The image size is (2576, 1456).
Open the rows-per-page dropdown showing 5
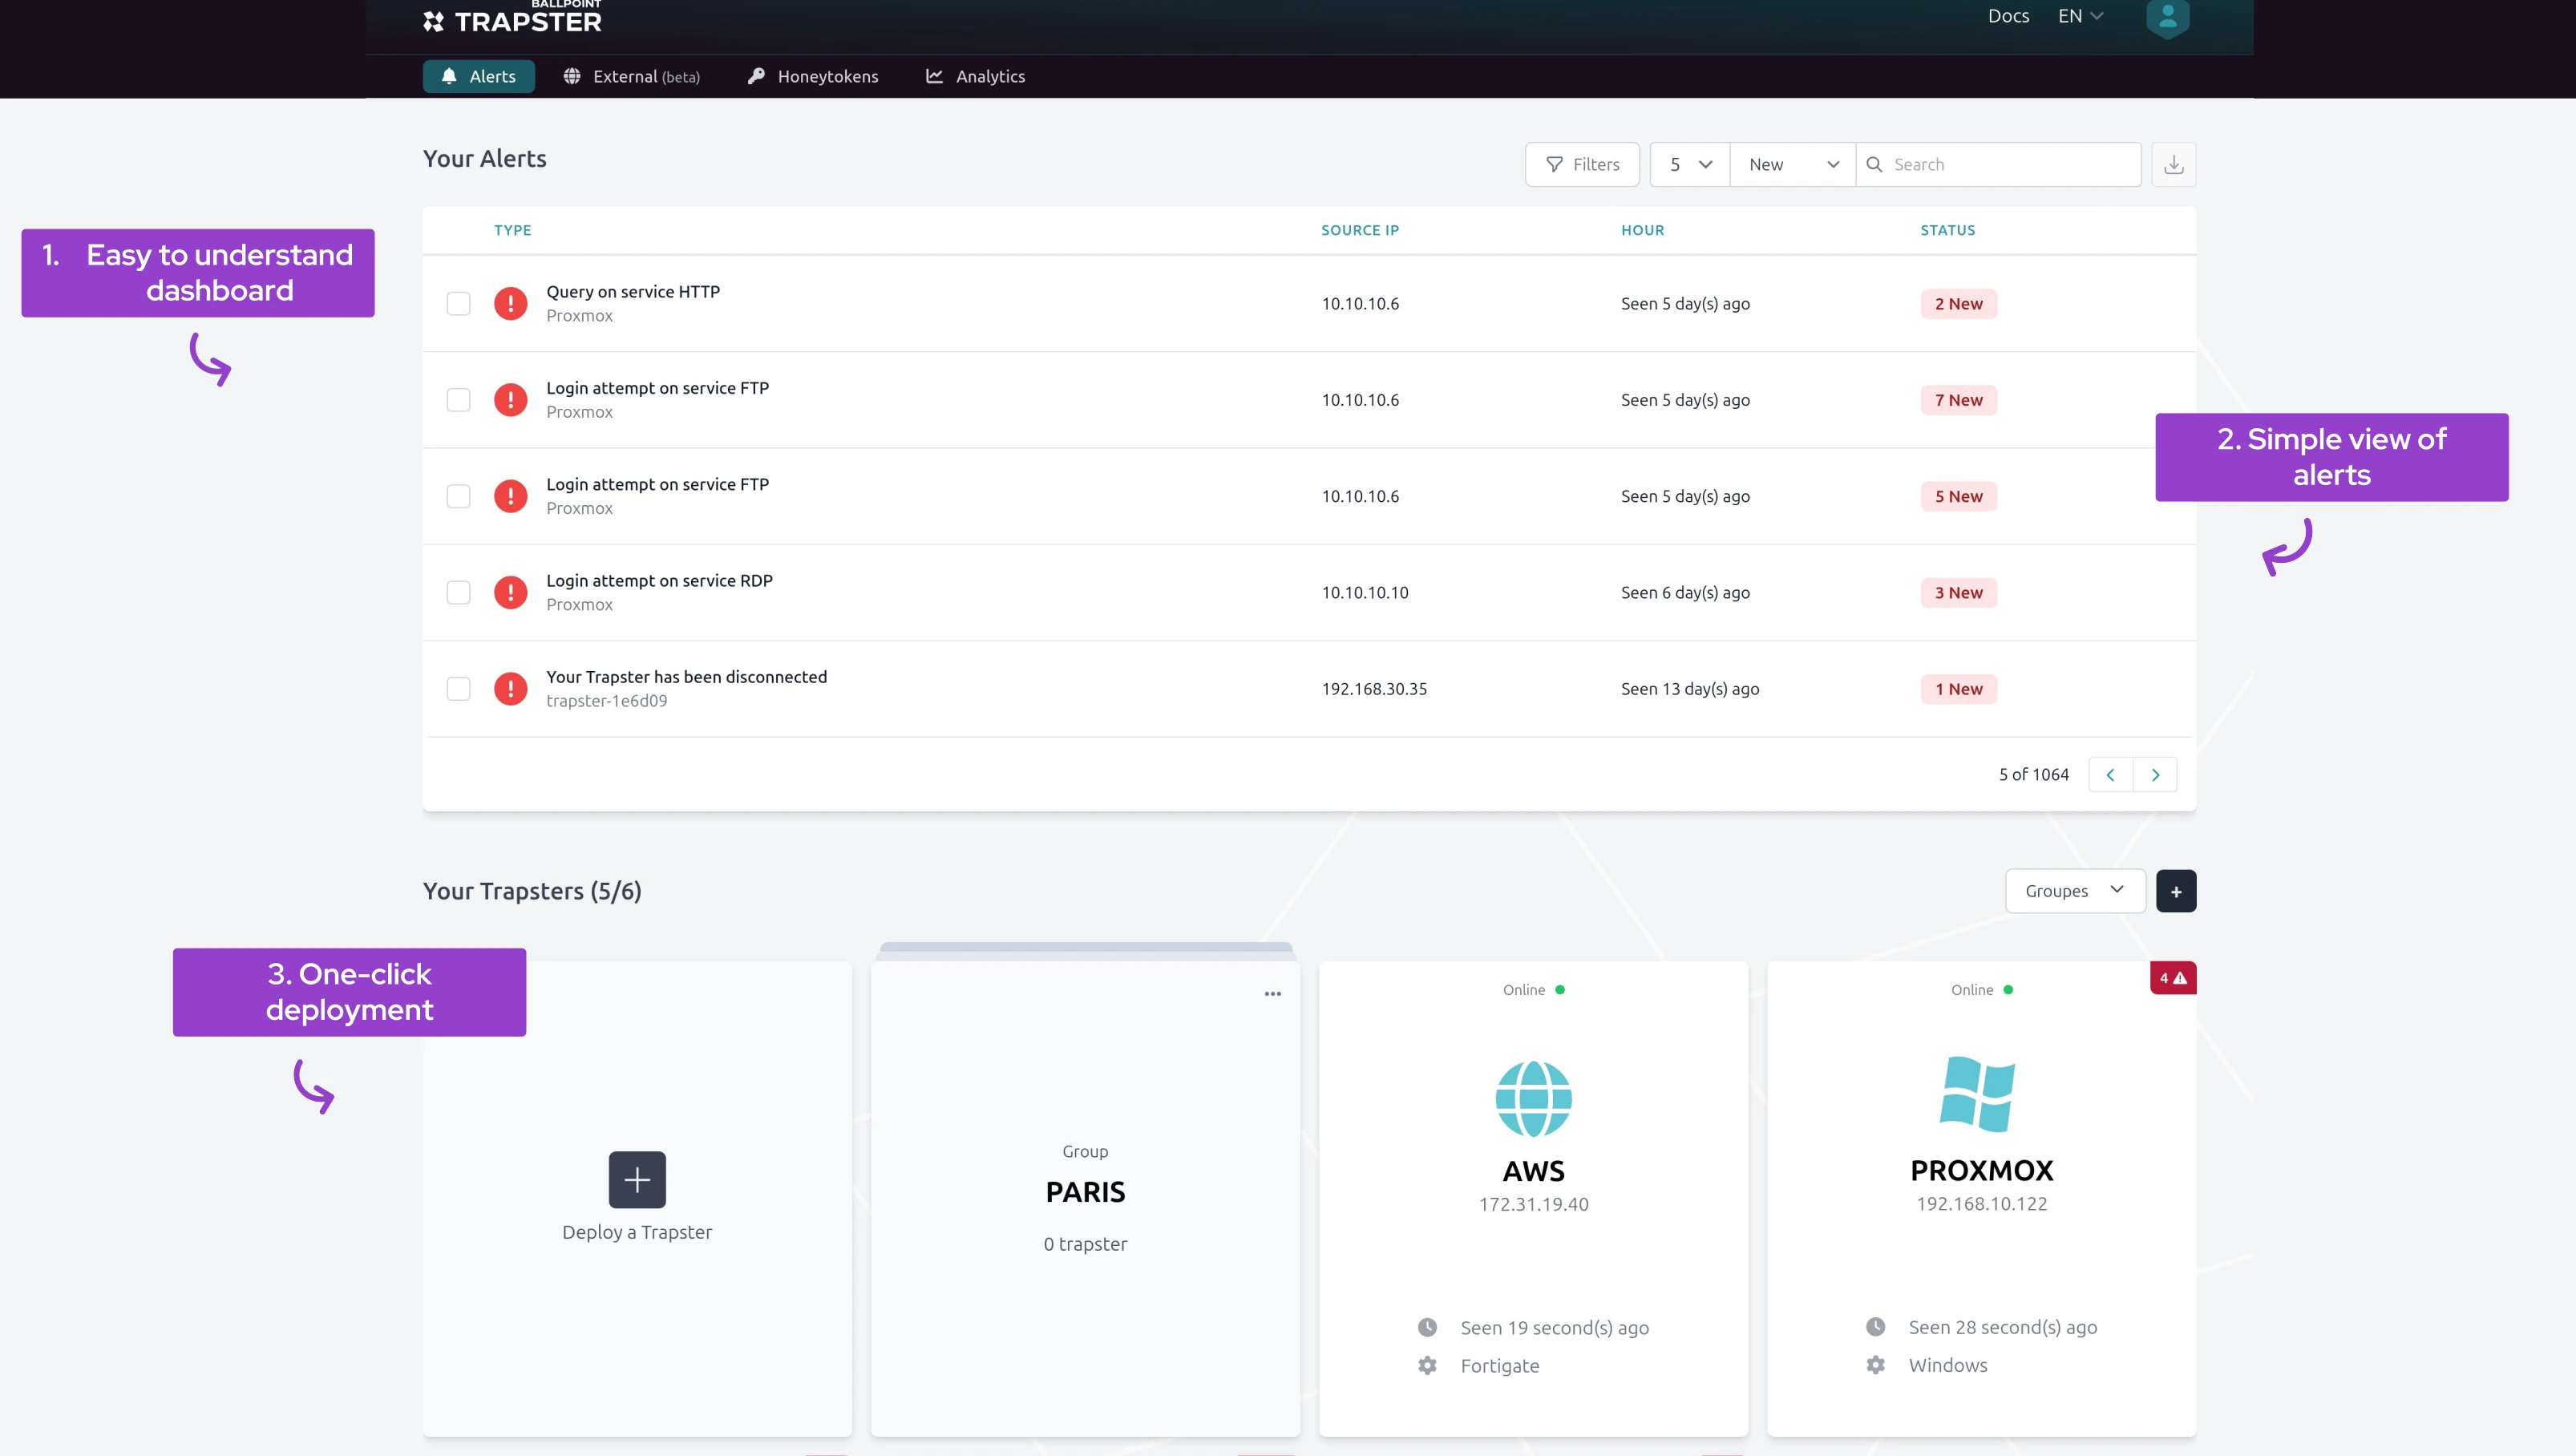point(1690,165)
